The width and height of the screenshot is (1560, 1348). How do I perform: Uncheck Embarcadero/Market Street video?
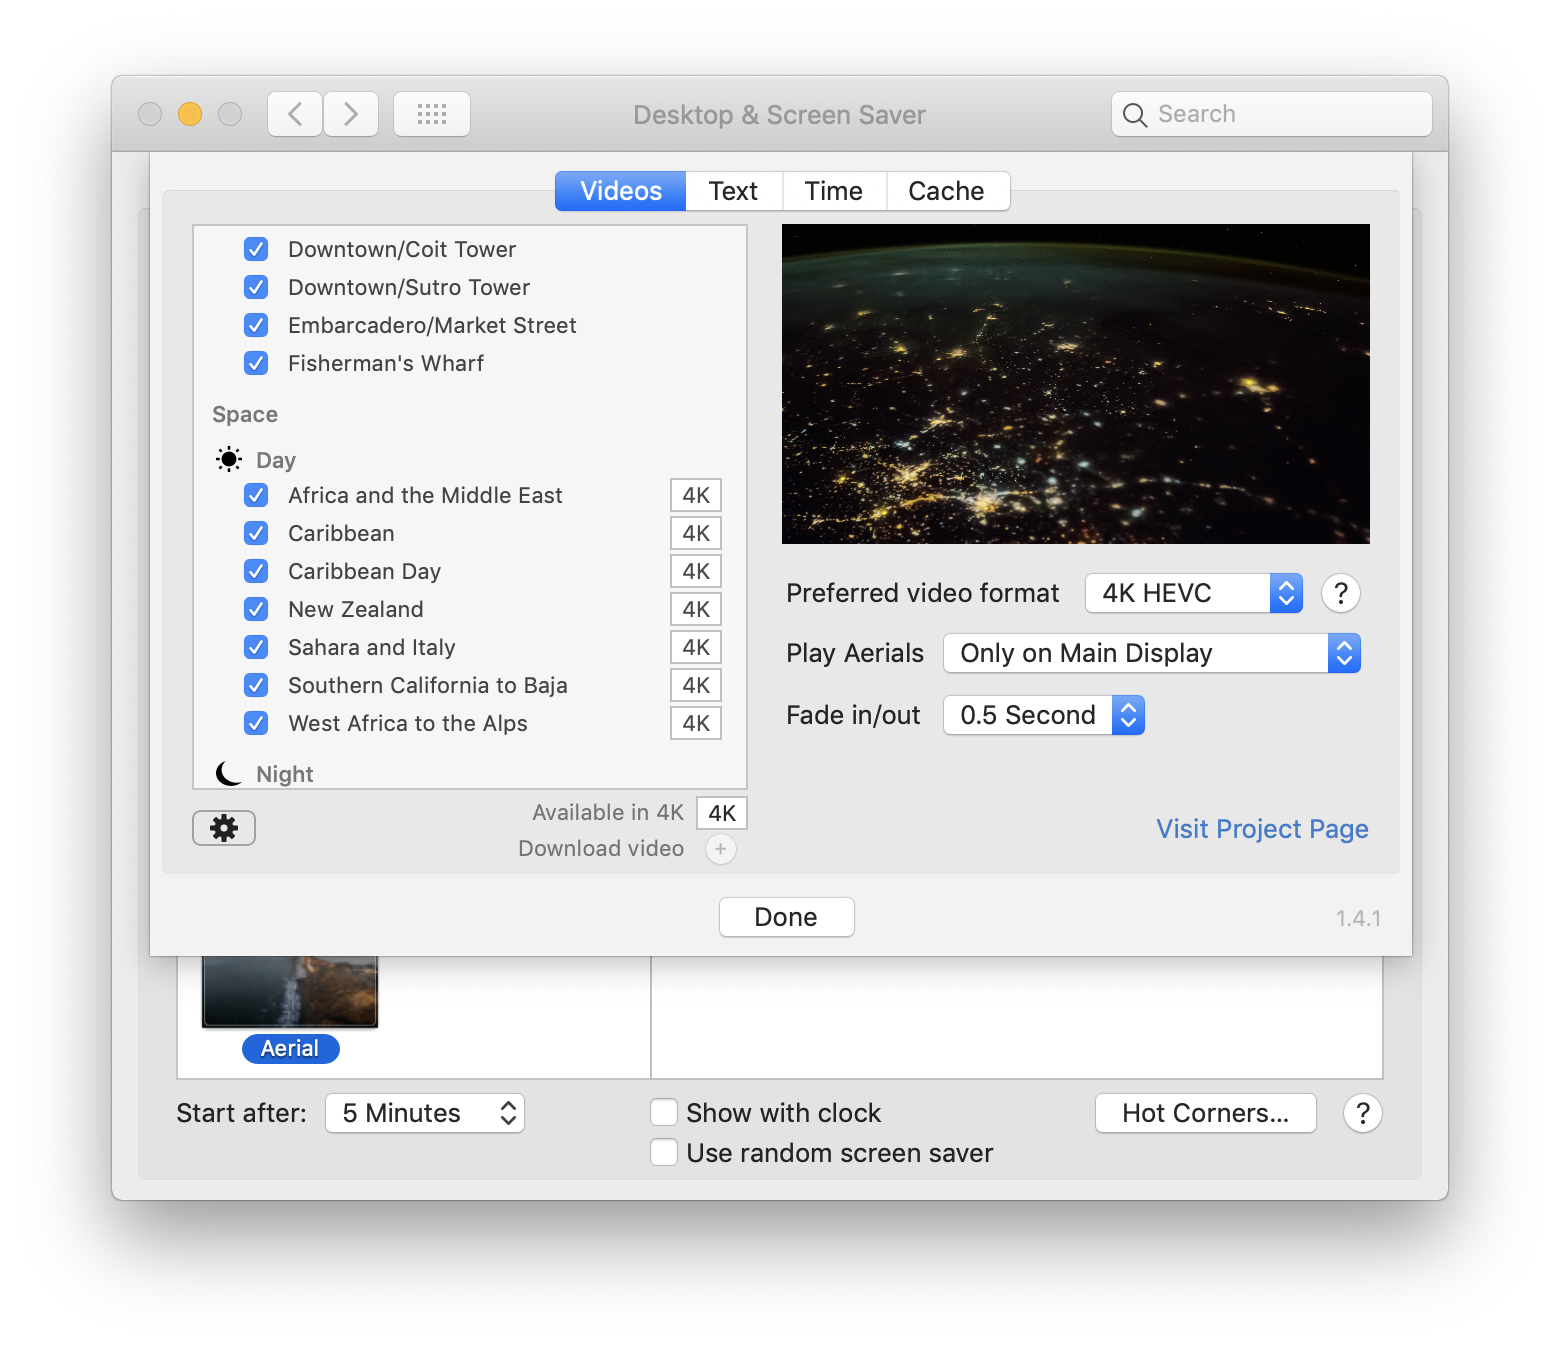click(x=256, y=325)
